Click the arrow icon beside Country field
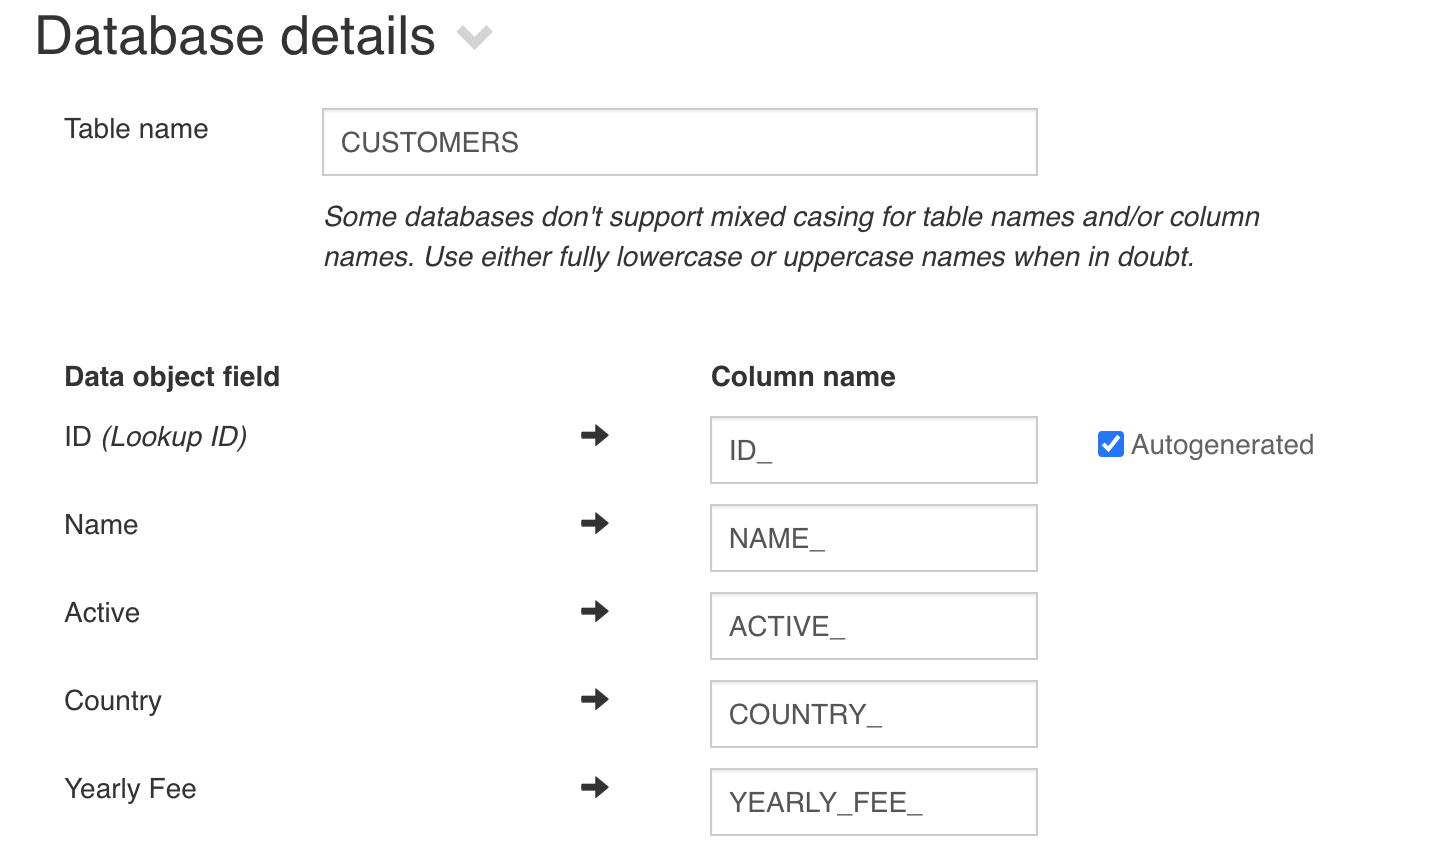This screenshot has height=848, width=1446. (595, 700)
